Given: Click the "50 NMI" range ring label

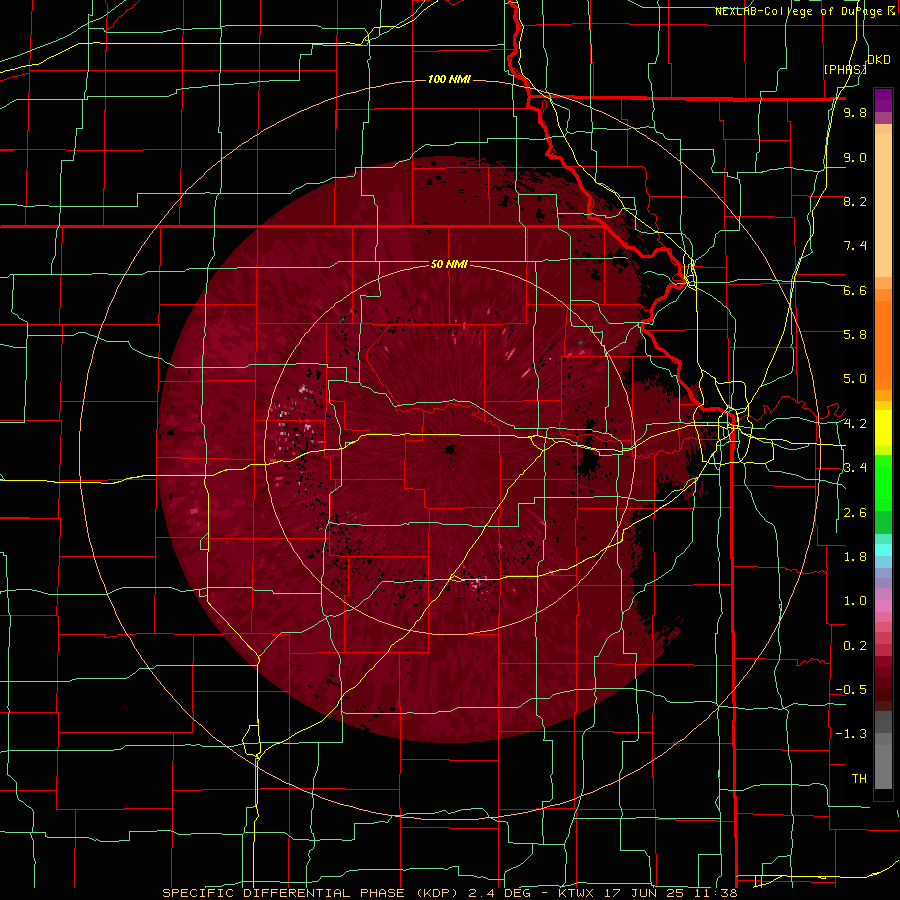Looking at the screenshot, I should pyautogui.click(x=449, y=264).
